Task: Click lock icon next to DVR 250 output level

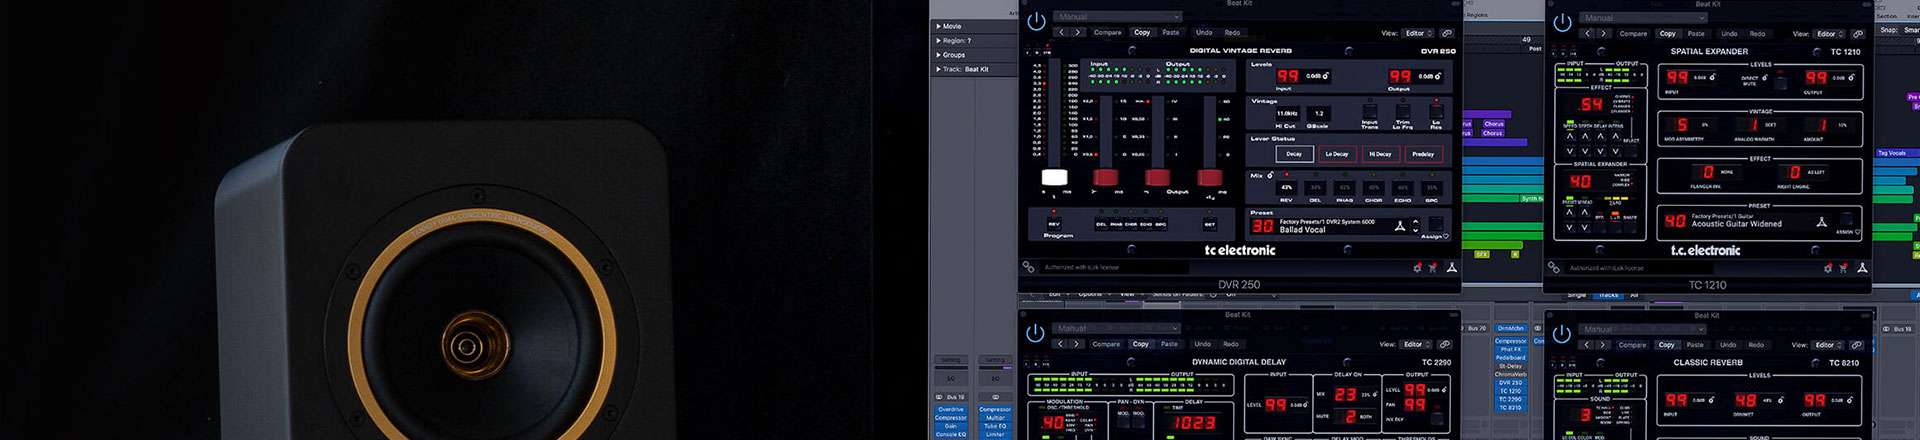Action: click(1438, 76)
